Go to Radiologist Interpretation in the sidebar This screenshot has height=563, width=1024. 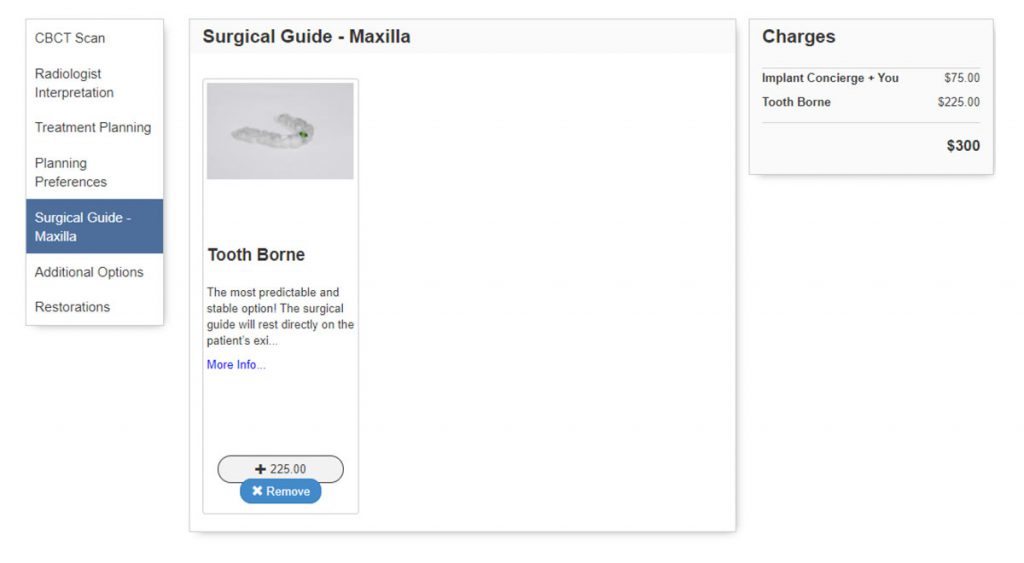(74, 83)
